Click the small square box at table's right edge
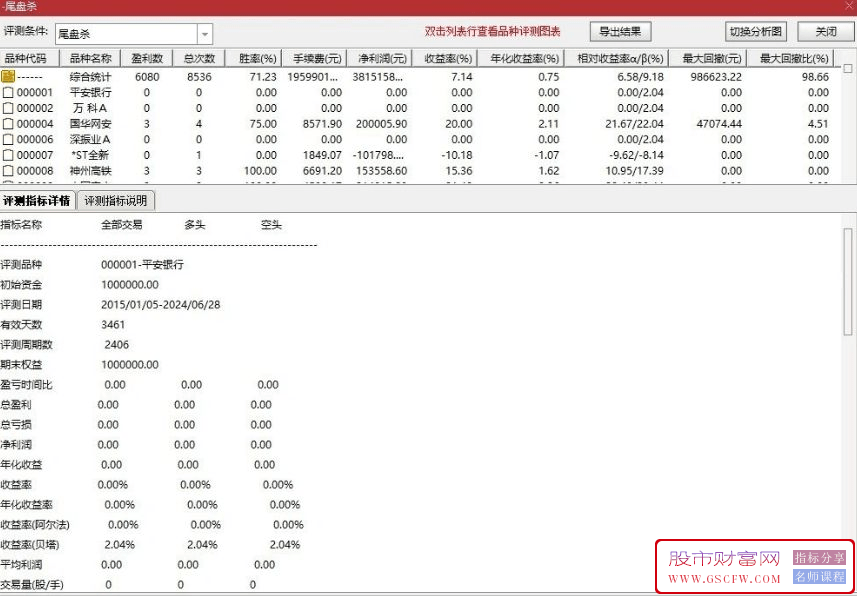Viewport: 857px width, 596px height. click(848, 69)
